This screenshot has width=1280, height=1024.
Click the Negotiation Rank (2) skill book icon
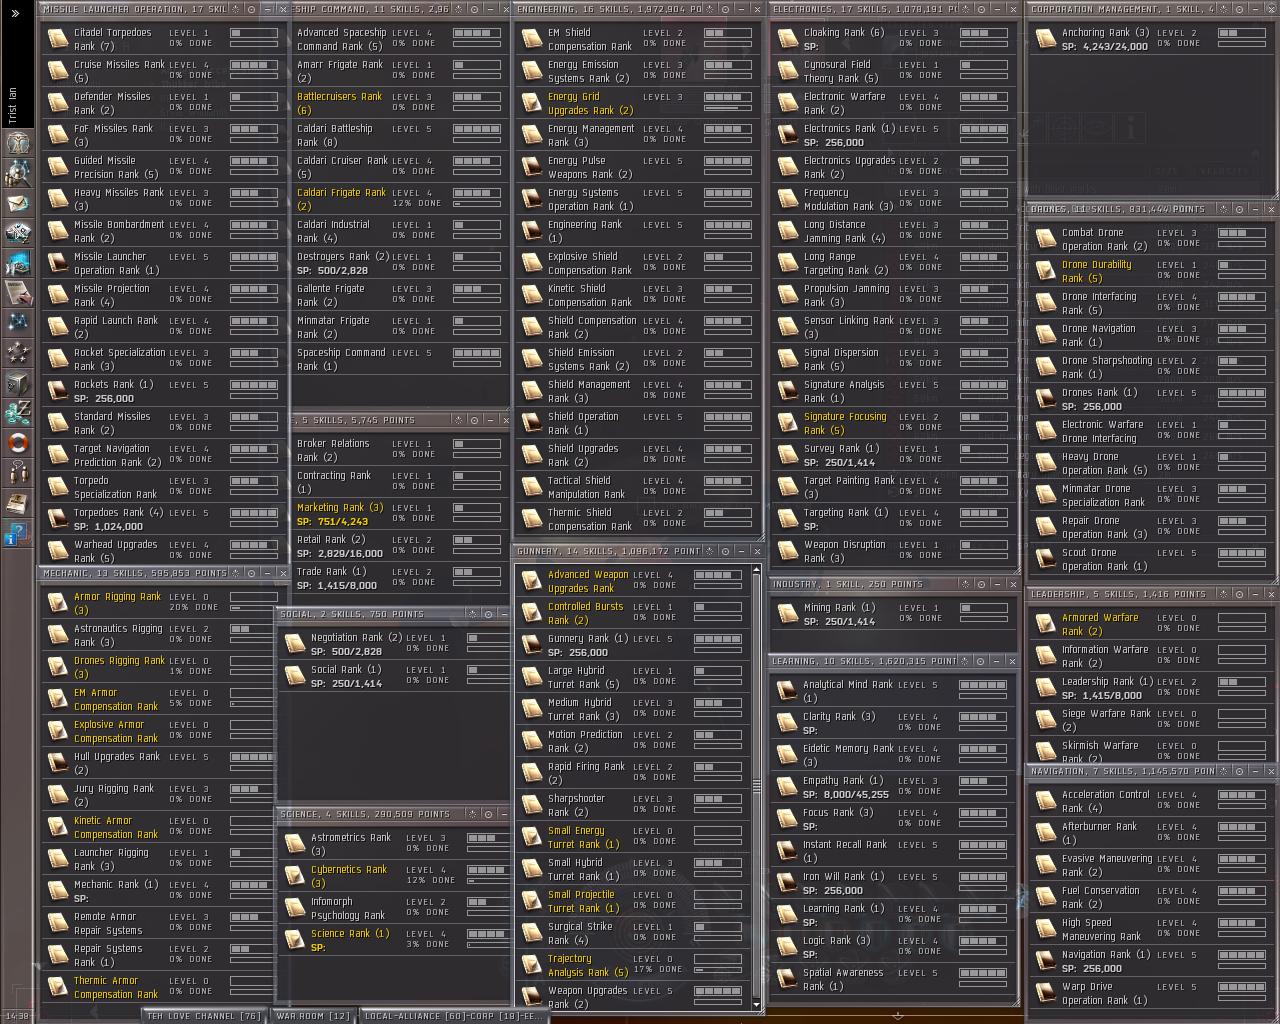(295, 644)
